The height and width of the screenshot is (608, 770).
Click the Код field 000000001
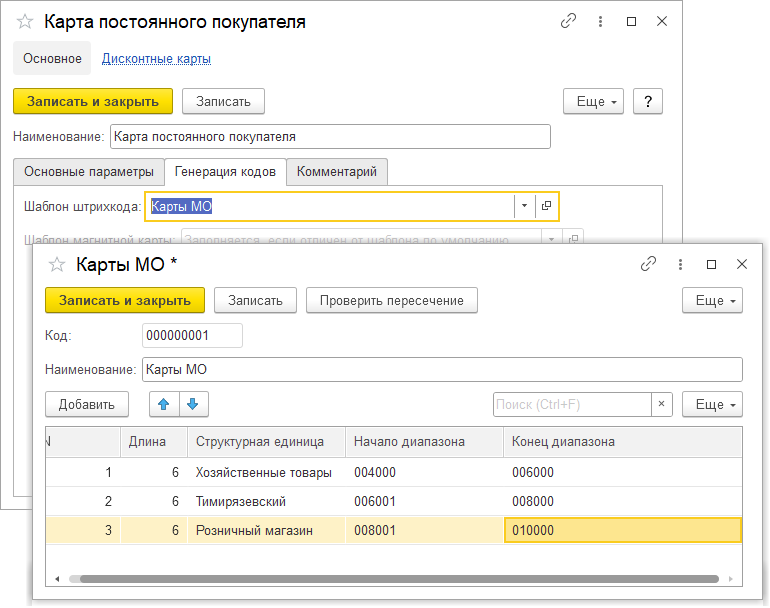tap(192, 335)
